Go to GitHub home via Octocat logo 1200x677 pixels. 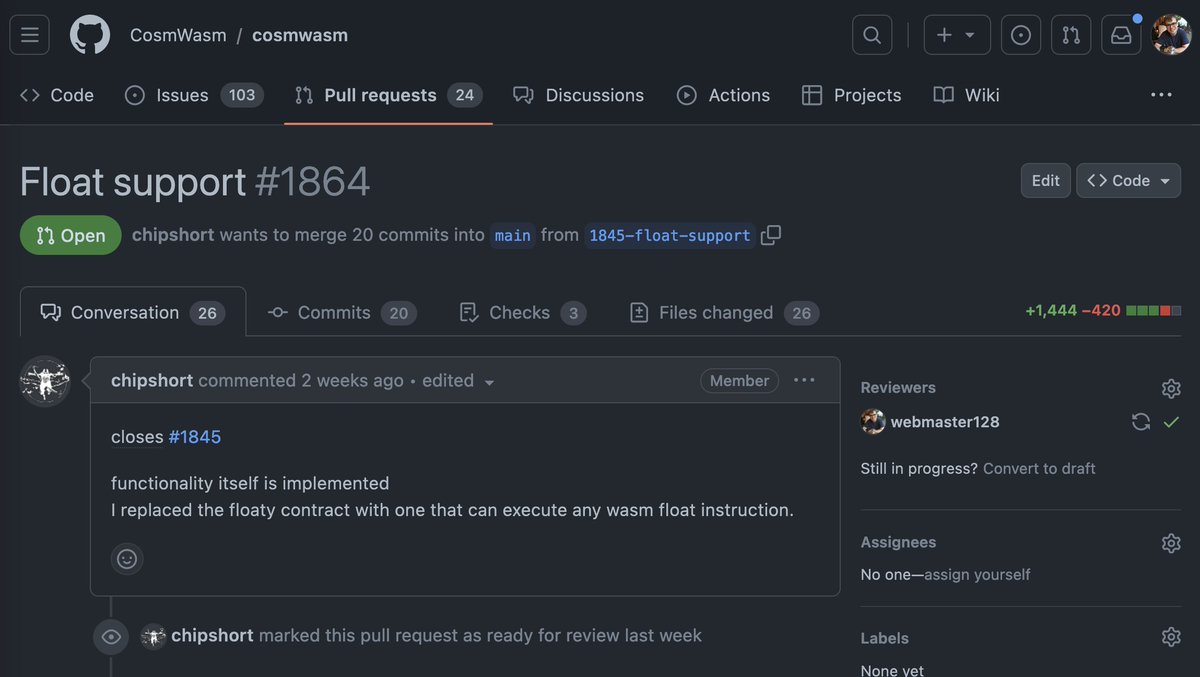click(x=90, y=35)
